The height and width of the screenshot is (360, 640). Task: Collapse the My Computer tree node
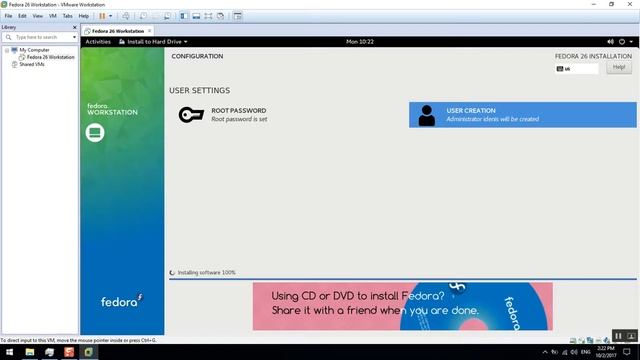[x=7, y=50]
